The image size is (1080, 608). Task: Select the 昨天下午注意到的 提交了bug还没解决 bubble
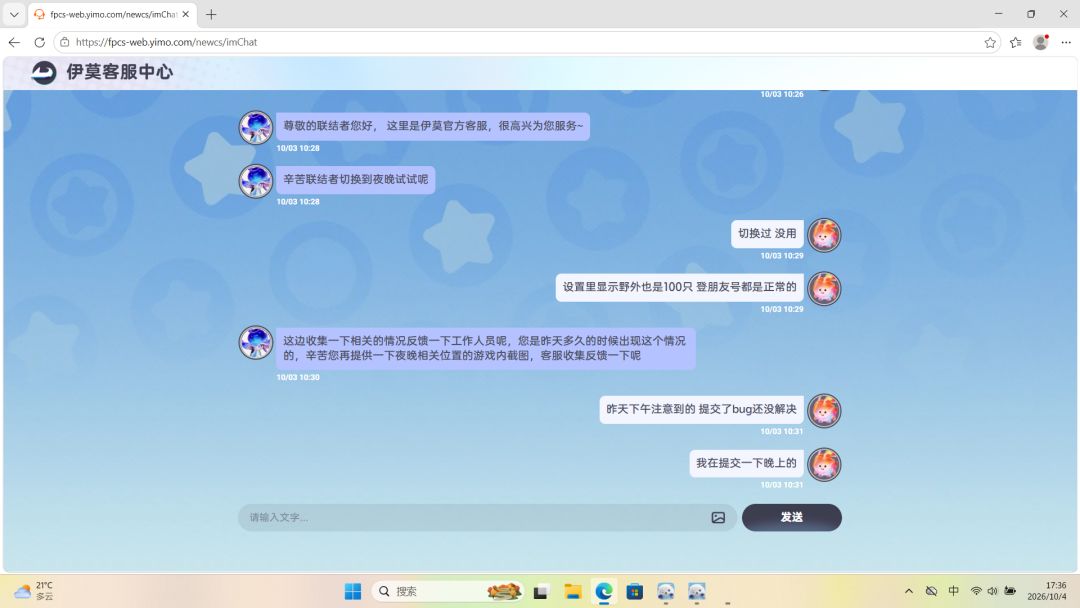[x=701, y=409]
